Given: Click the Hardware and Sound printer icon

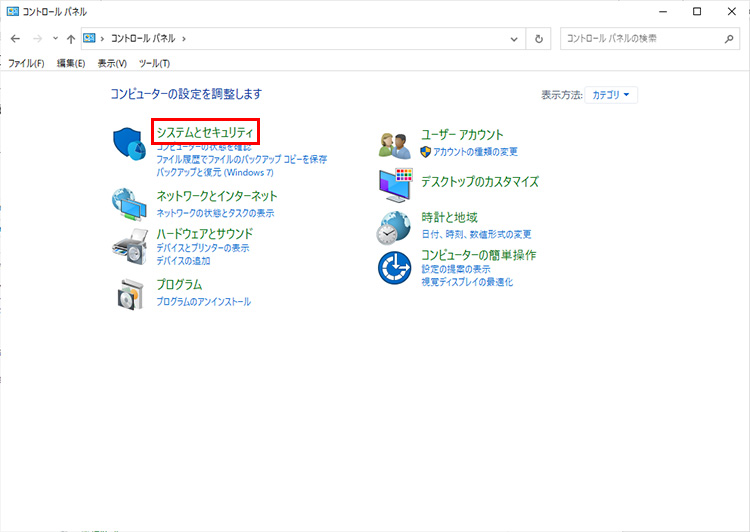Looking at the screenshot, I should pyautogui.click(x=129, y=246).
